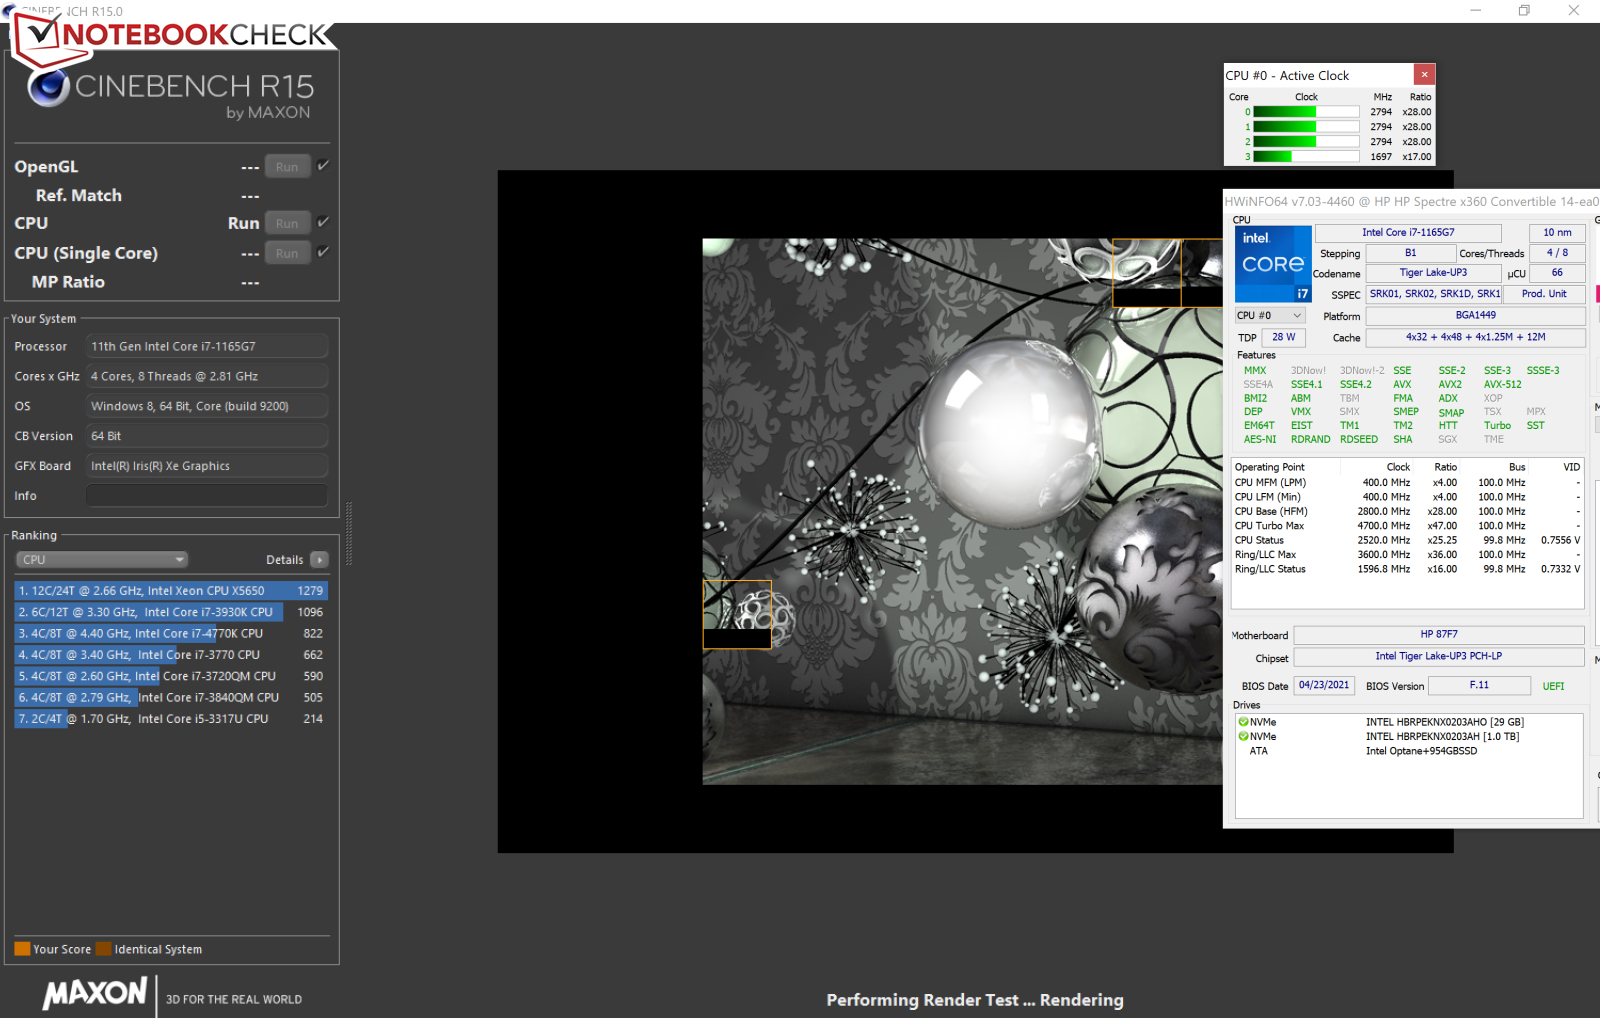1600x1018 pixels.
Task: Expand the CPU #0 selector in HWiNFO
Action: pos(1269,316)
